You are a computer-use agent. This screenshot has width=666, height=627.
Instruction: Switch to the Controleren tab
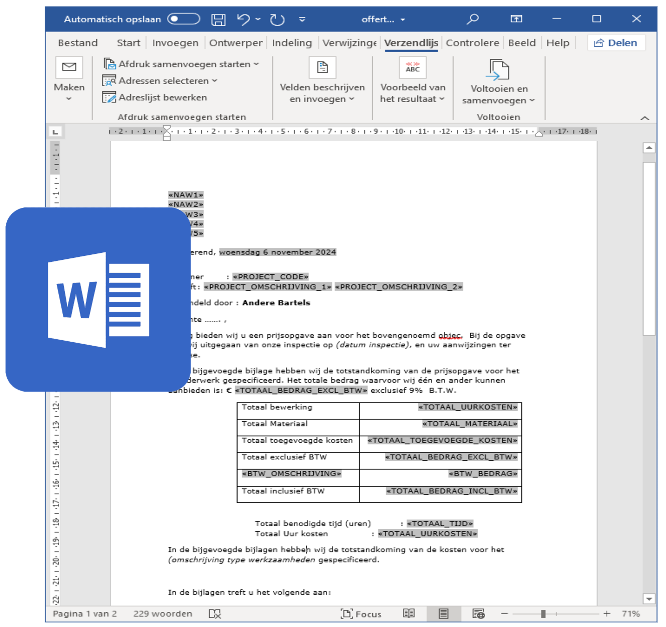click(472, 43)
